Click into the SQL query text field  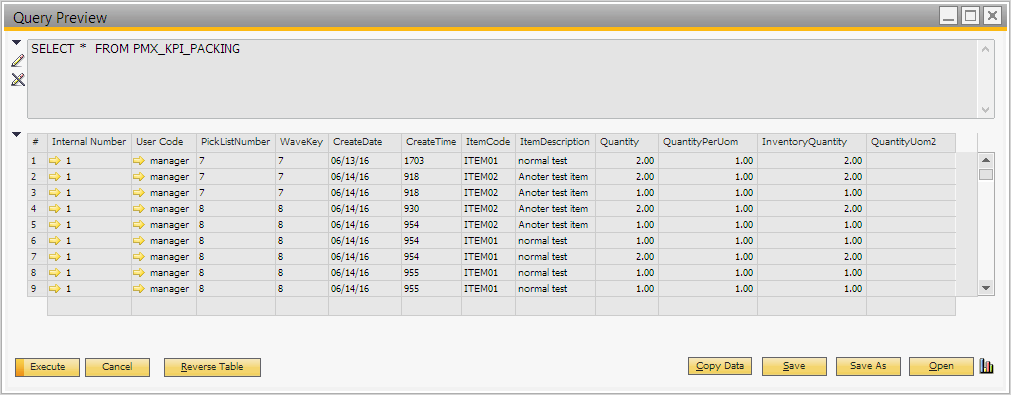coord(502,79)
